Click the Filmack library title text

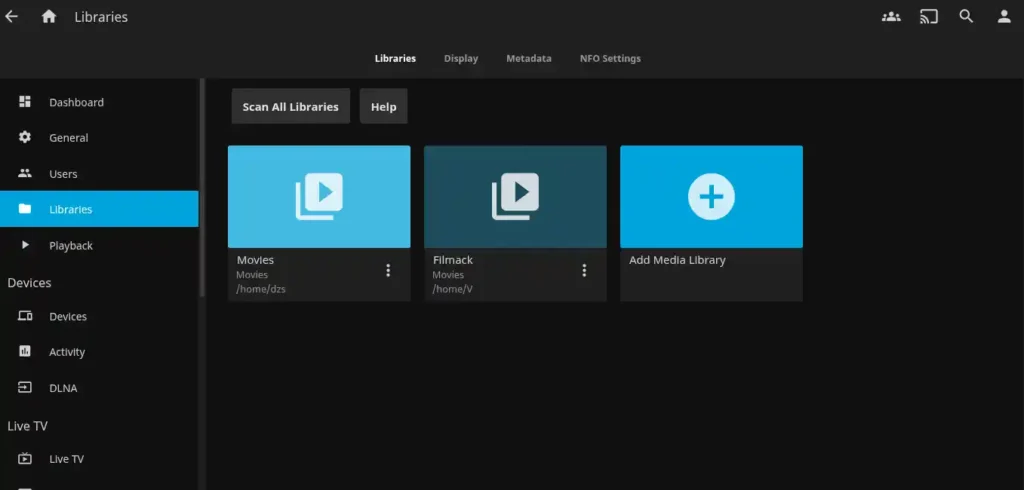click(x=453, y=260)
